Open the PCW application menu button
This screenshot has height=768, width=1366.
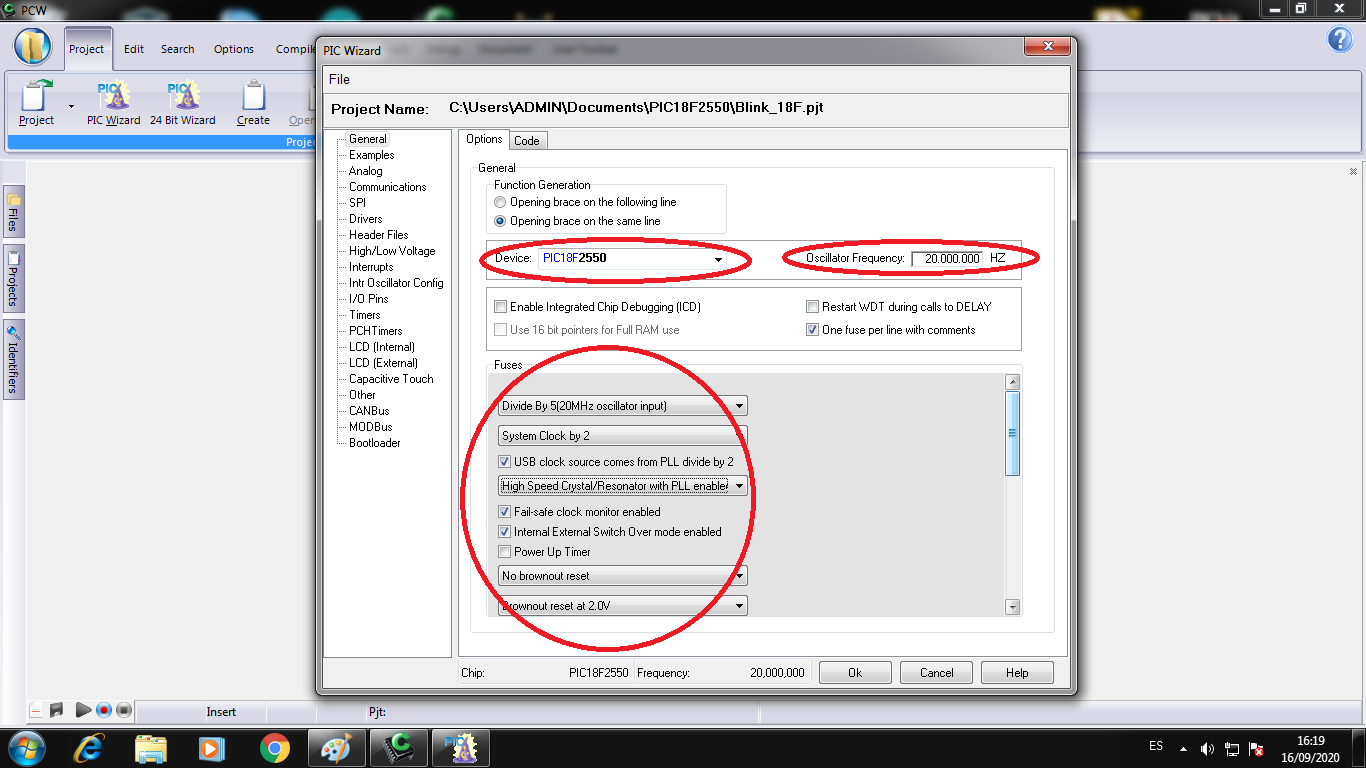pos(32,46)
